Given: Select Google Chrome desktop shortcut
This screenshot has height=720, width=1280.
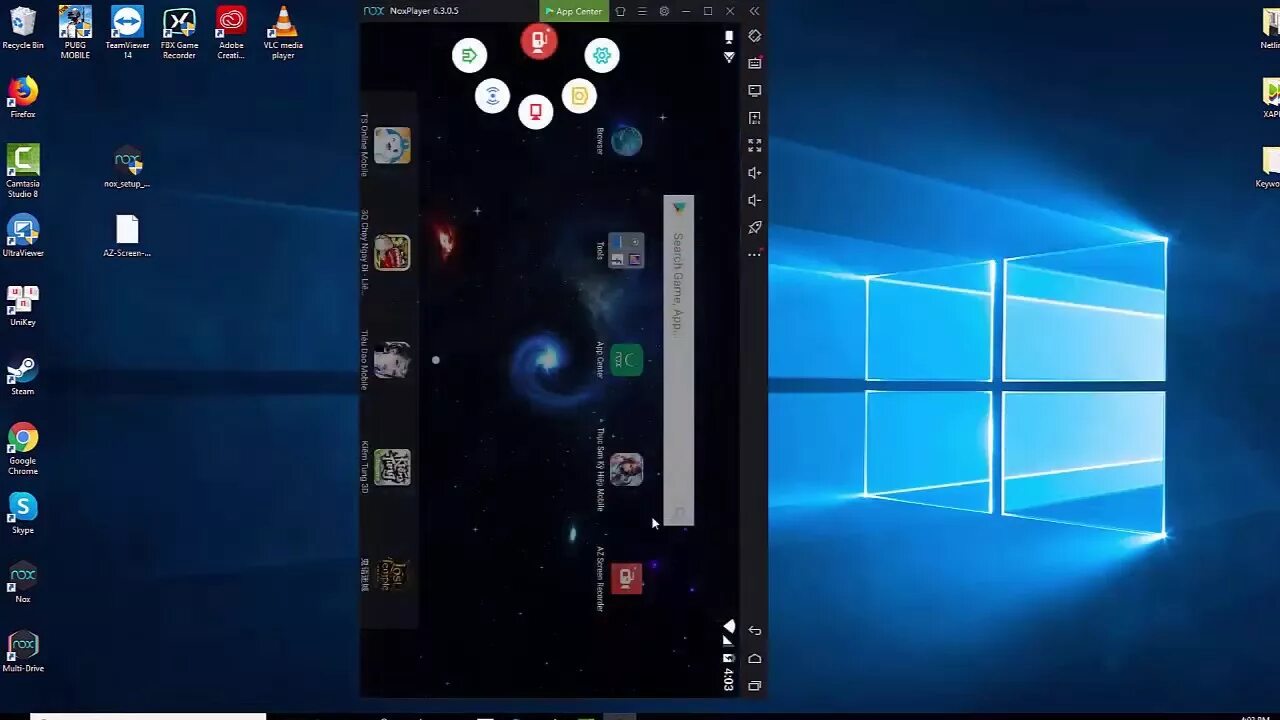Looking at the screenshot, I should tap(23, 448).
